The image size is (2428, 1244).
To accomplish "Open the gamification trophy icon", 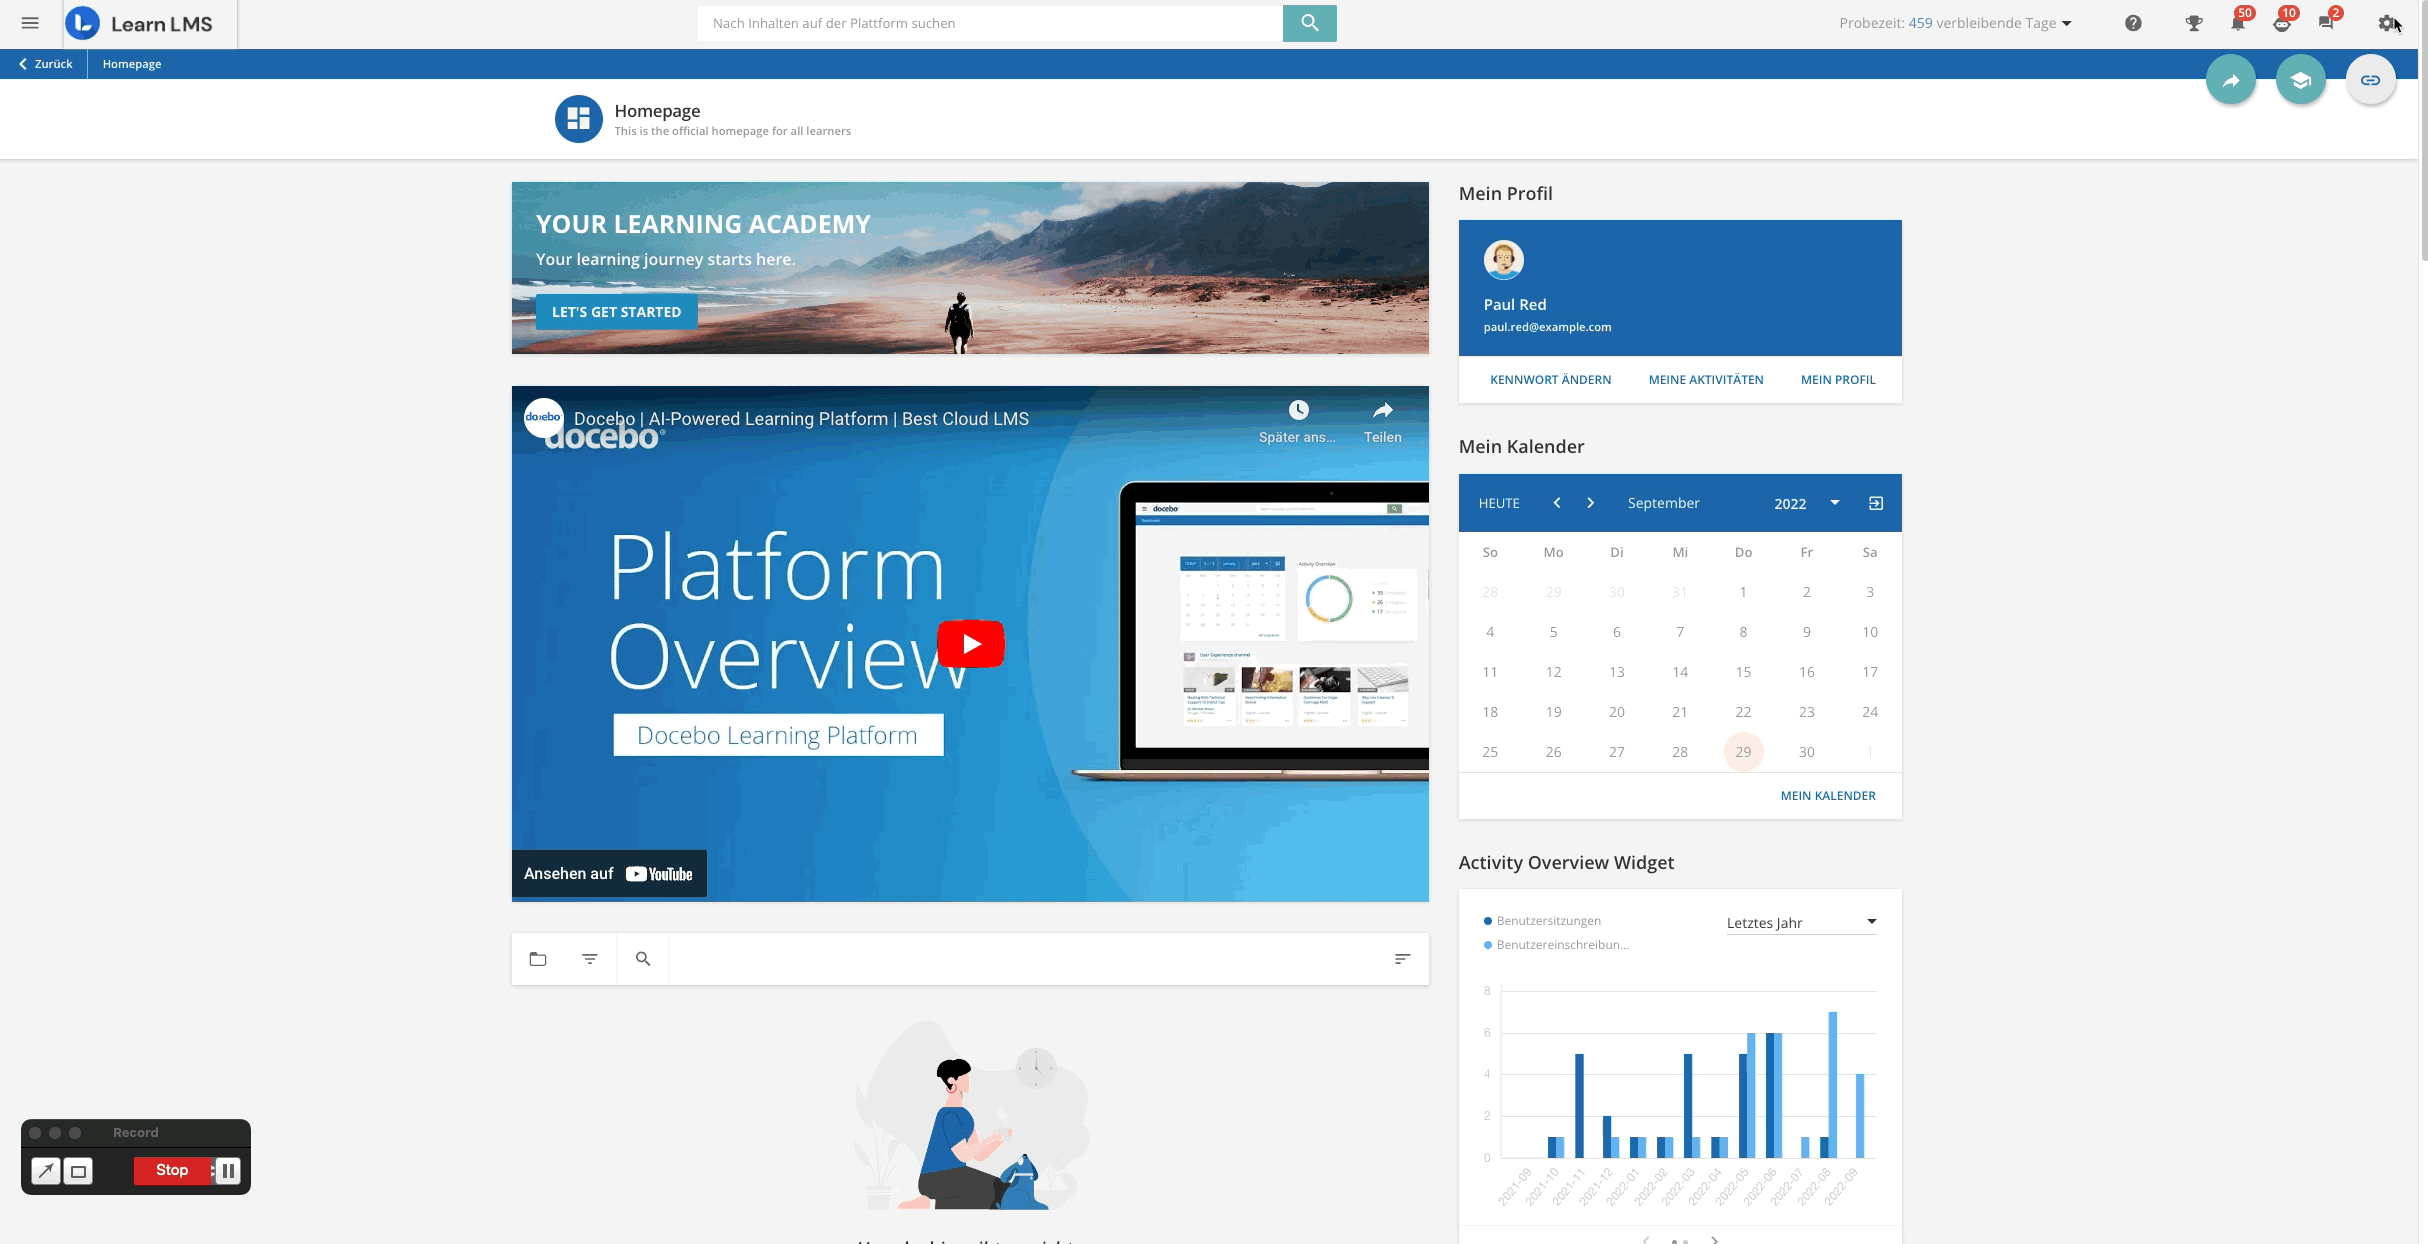I will [x=2193, y=23].
